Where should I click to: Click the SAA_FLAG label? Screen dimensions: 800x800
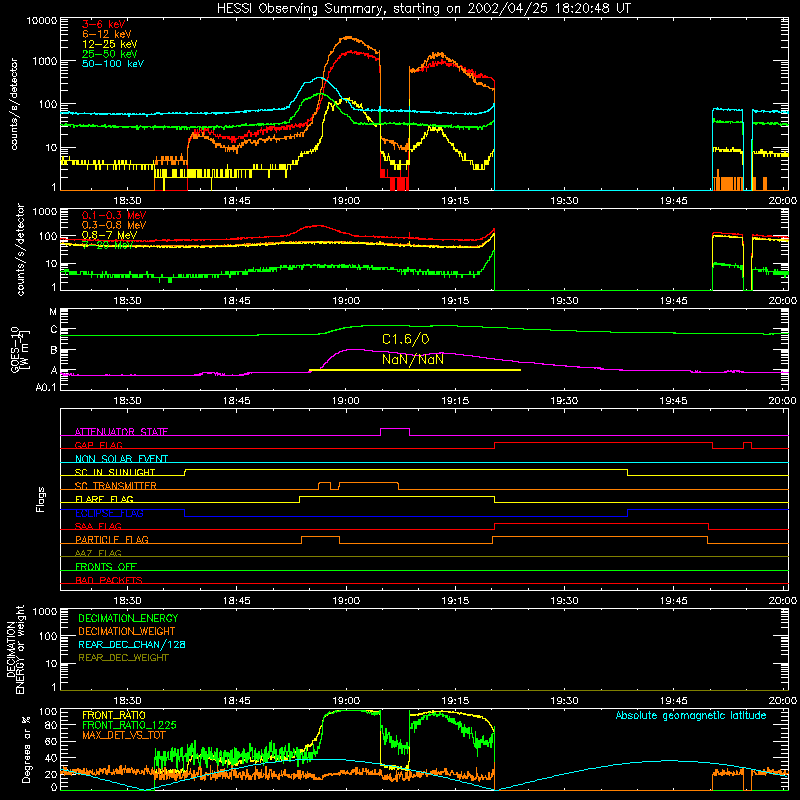click(x=98, y=526)
